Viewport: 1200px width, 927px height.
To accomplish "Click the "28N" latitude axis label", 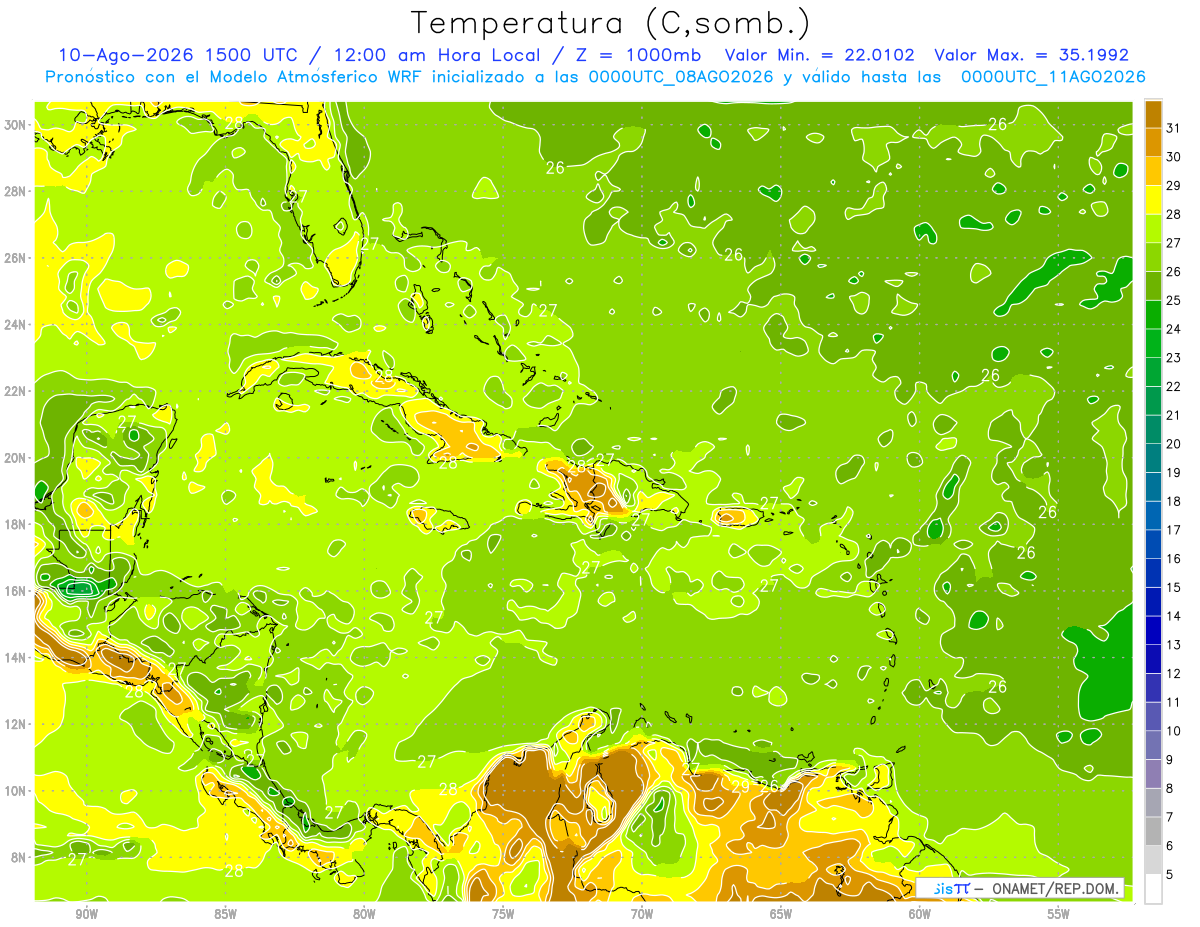I will click(x=16, y=191).
